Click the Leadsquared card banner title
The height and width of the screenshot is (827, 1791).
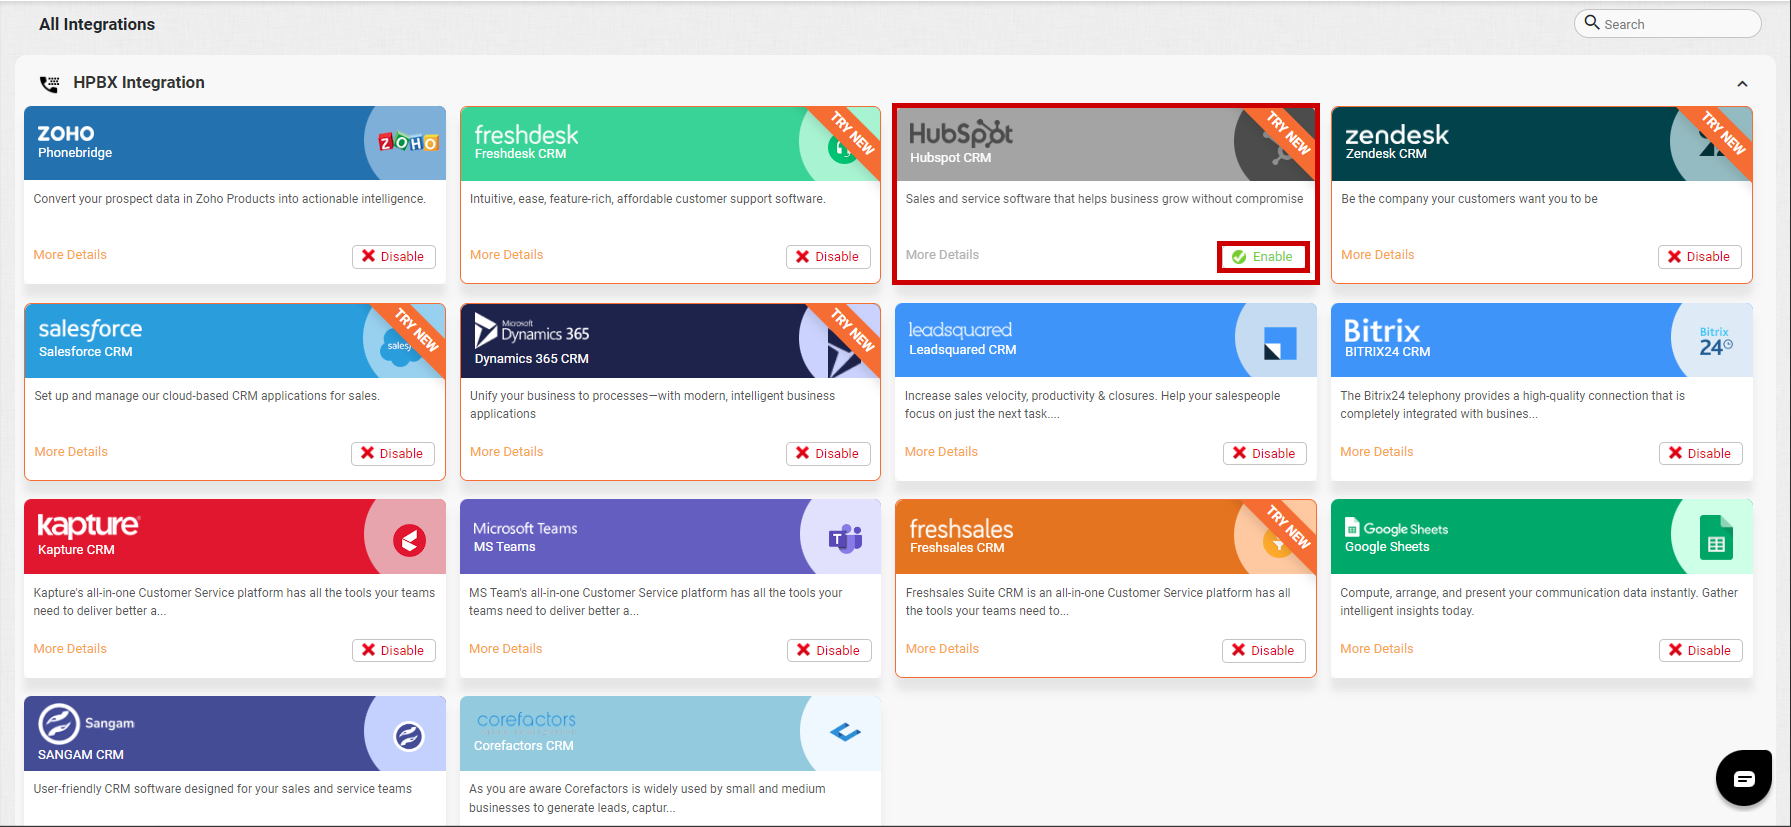coord(960,330)
